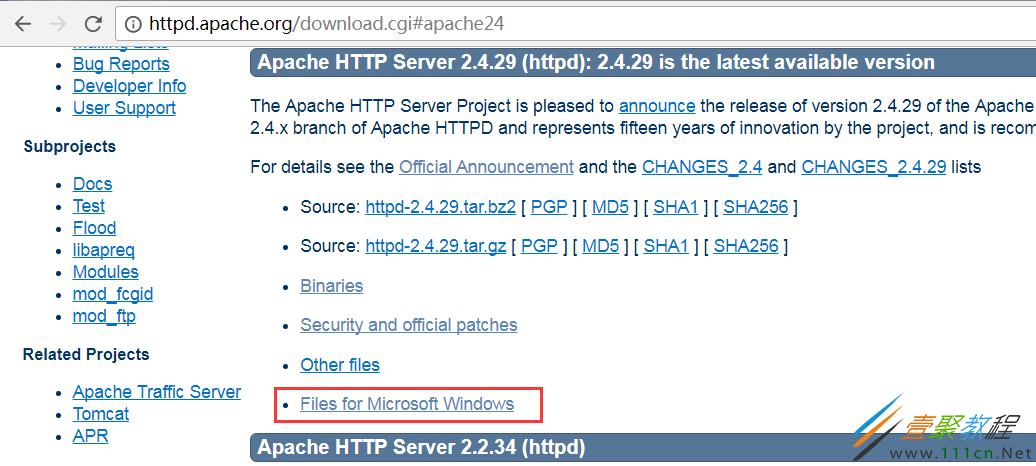Open the CHANGES_2.4.29 link

pos(873,167)
